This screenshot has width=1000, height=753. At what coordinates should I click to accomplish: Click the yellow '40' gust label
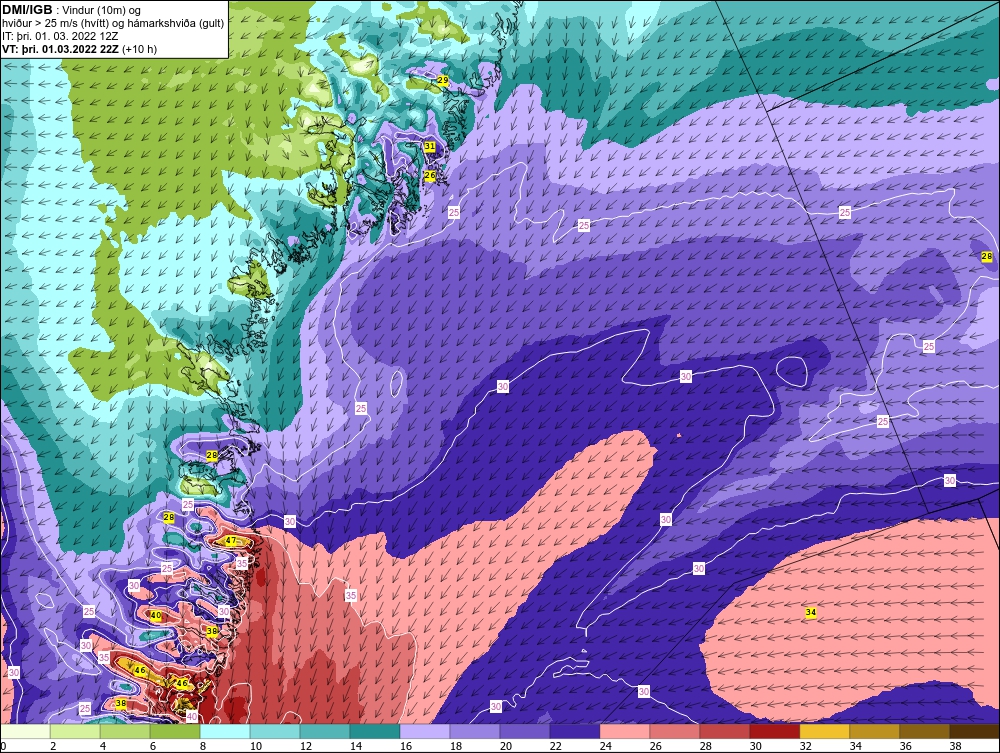[x=155, y=615]
